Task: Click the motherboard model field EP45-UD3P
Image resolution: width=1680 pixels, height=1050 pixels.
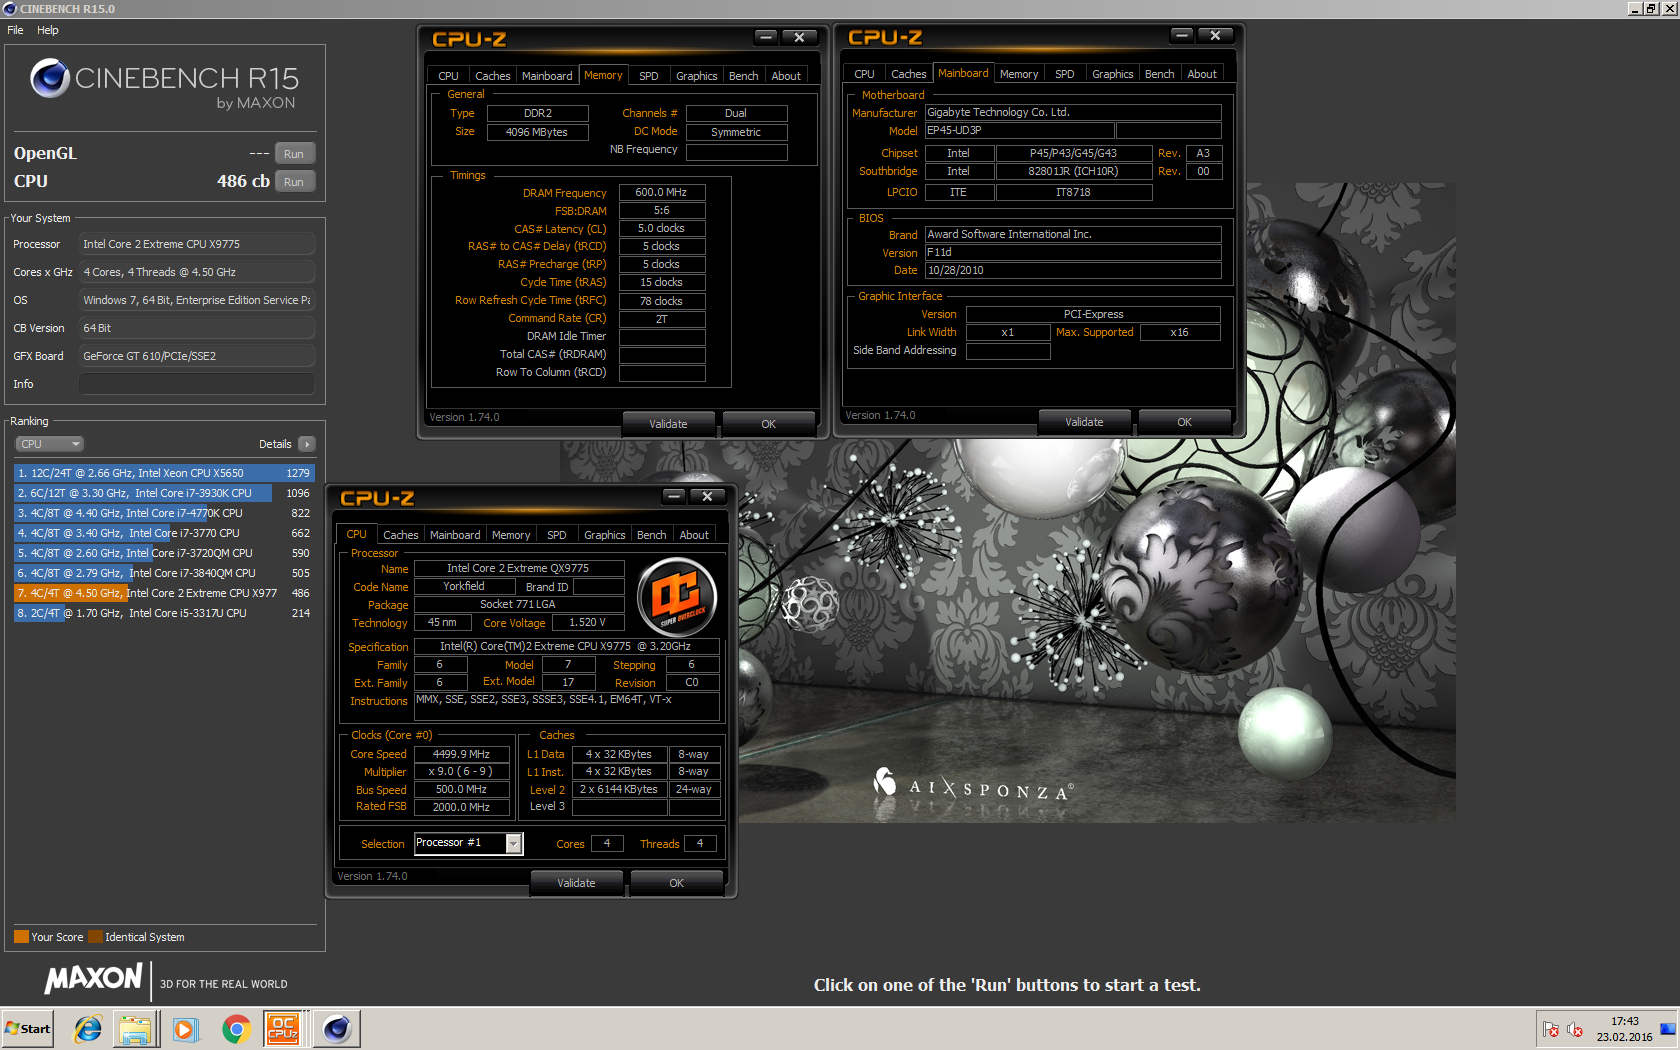Action: click(1019, 131)
